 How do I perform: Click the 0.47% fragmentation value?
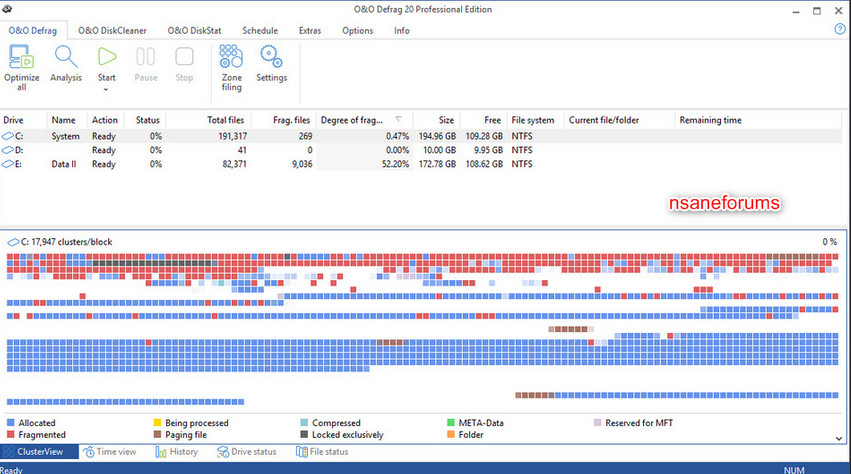click(397, 136)
